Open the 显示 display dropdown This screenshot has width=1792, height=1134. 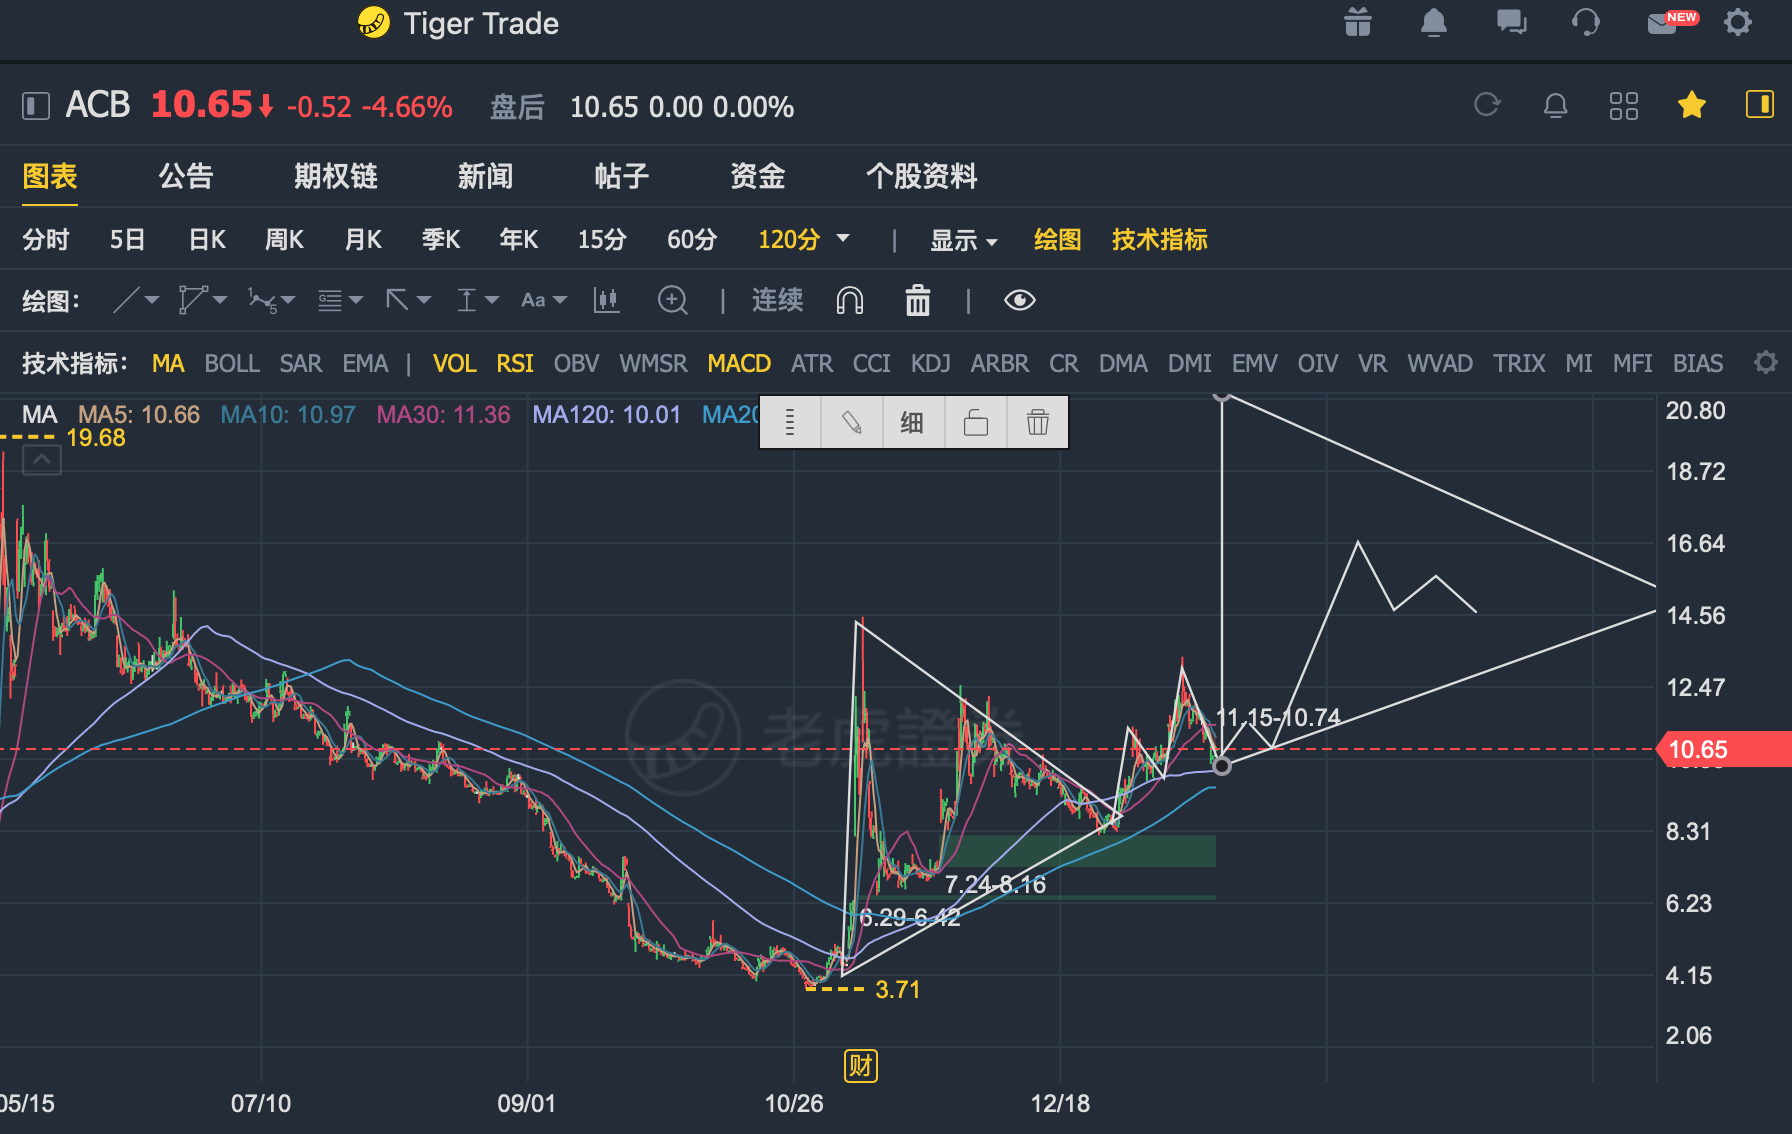click(964, 240)
